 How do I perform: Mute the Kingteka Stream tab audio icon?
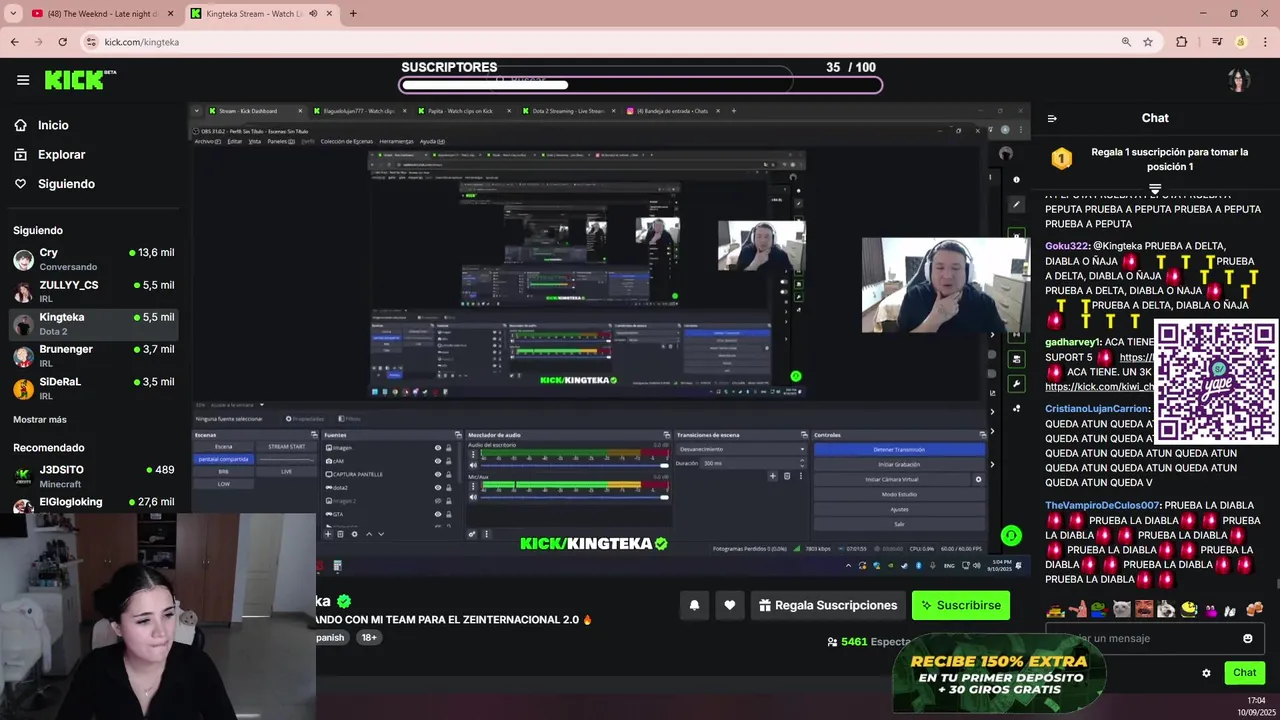tap(313, 14)
